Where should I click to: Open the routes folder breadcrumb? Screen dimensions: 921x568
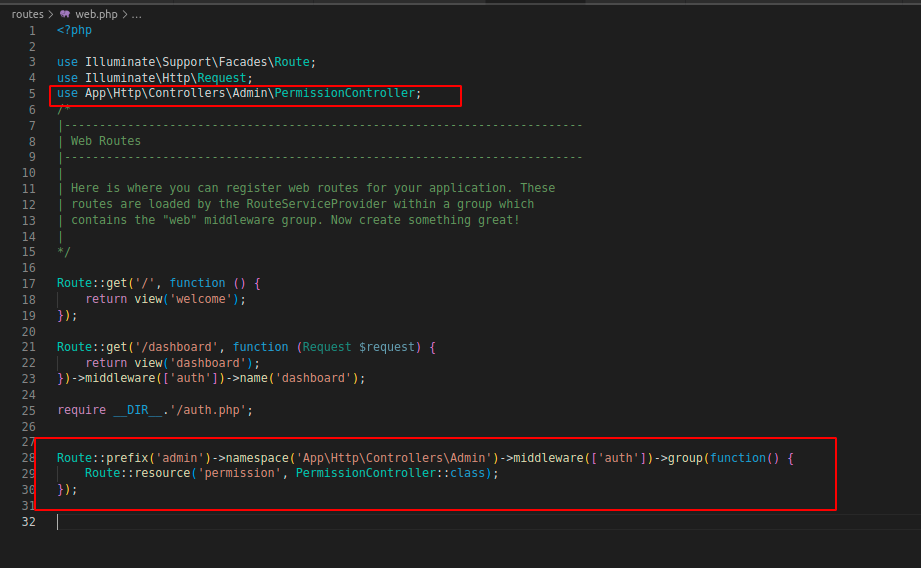[27, 14]
